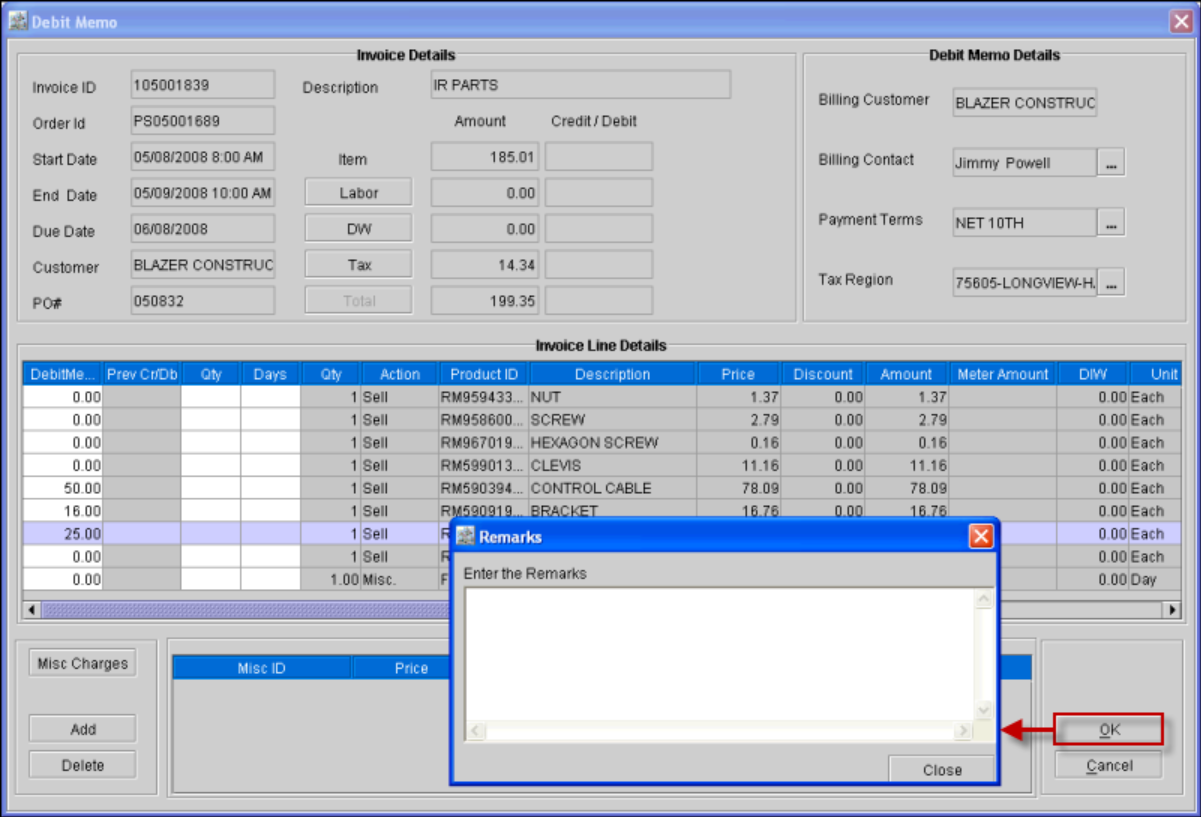This screenshot has height=817, width=1201.
Task: Open Tax Region lookup ellipsis button
Action: [1111, 283]
